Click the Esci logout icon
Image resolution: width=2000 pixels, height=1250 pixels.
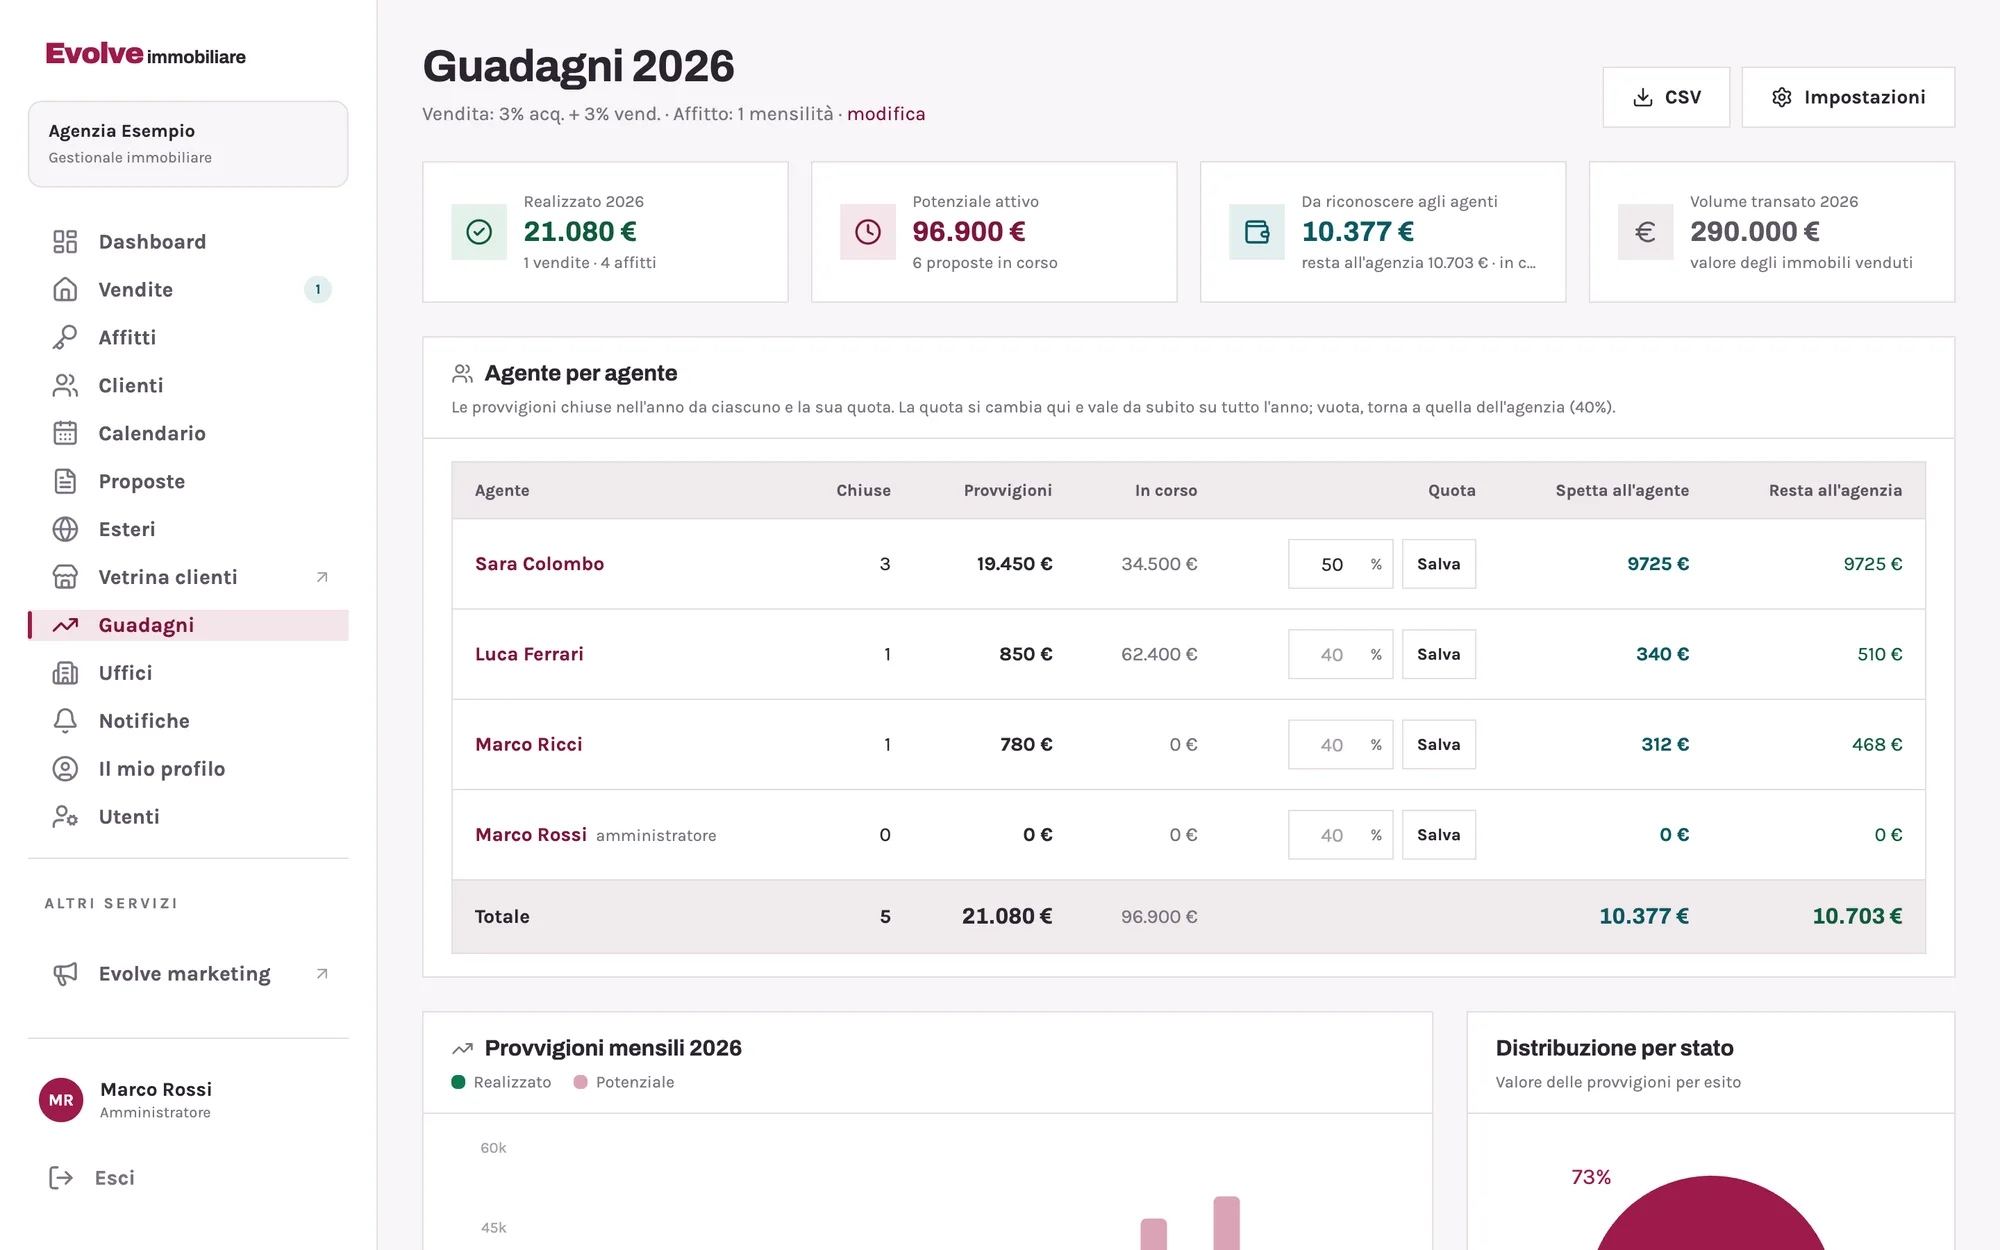[x=61, y=1179]
